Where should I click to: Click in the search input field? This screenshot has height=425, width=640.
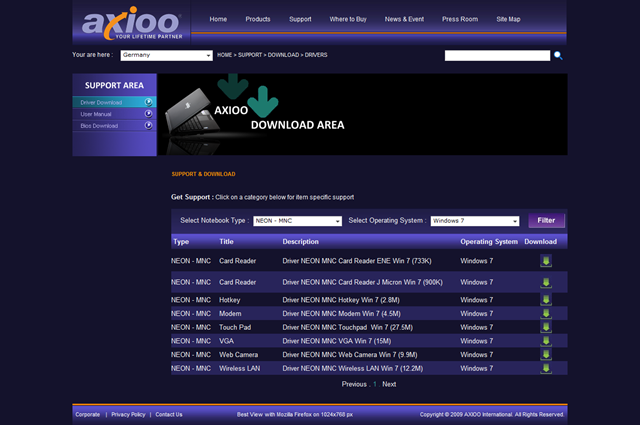(x=498, y=56)
